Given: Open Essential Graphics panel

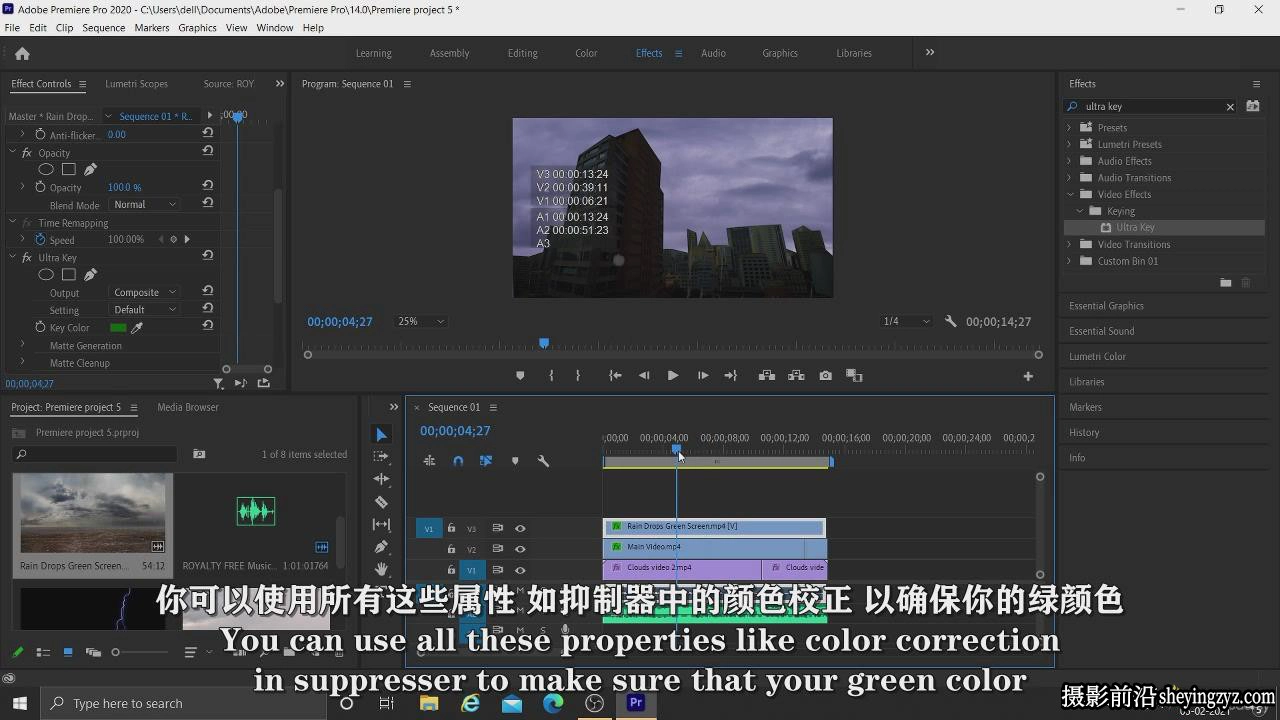Looking at the screenshot, I should point(1106,306).
